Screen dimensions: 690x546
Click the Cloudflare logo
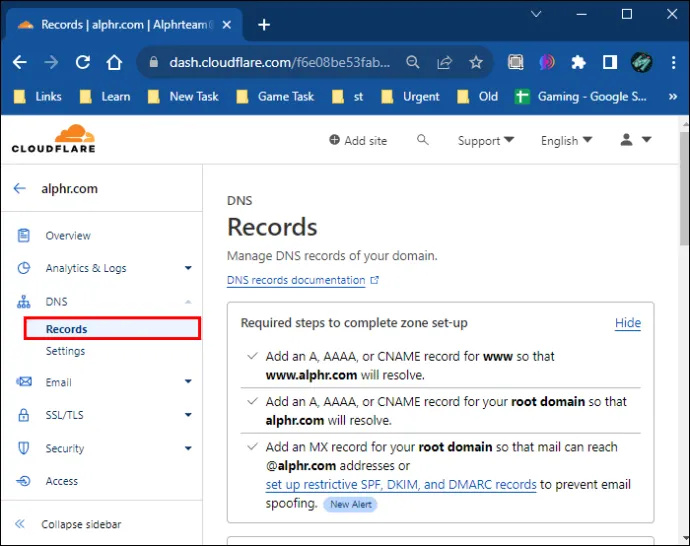[53, 139]
